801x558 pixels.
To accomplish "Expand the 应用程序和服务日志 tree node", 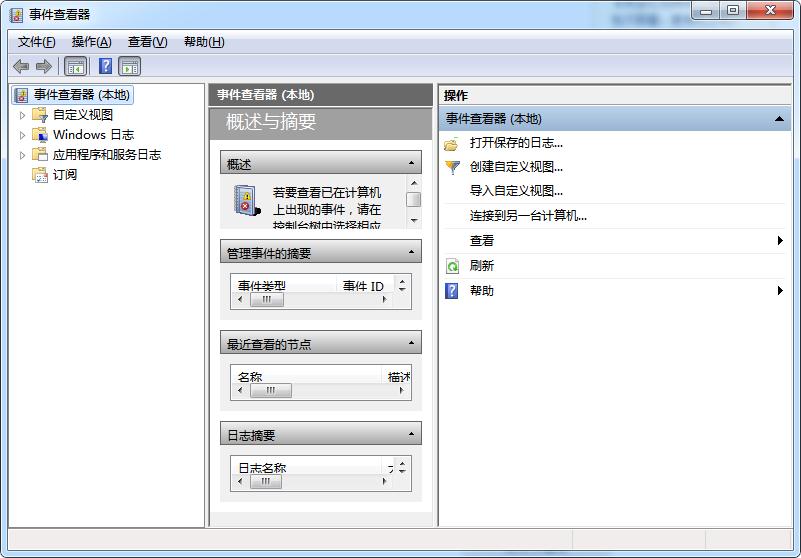I will pos(22,155).
